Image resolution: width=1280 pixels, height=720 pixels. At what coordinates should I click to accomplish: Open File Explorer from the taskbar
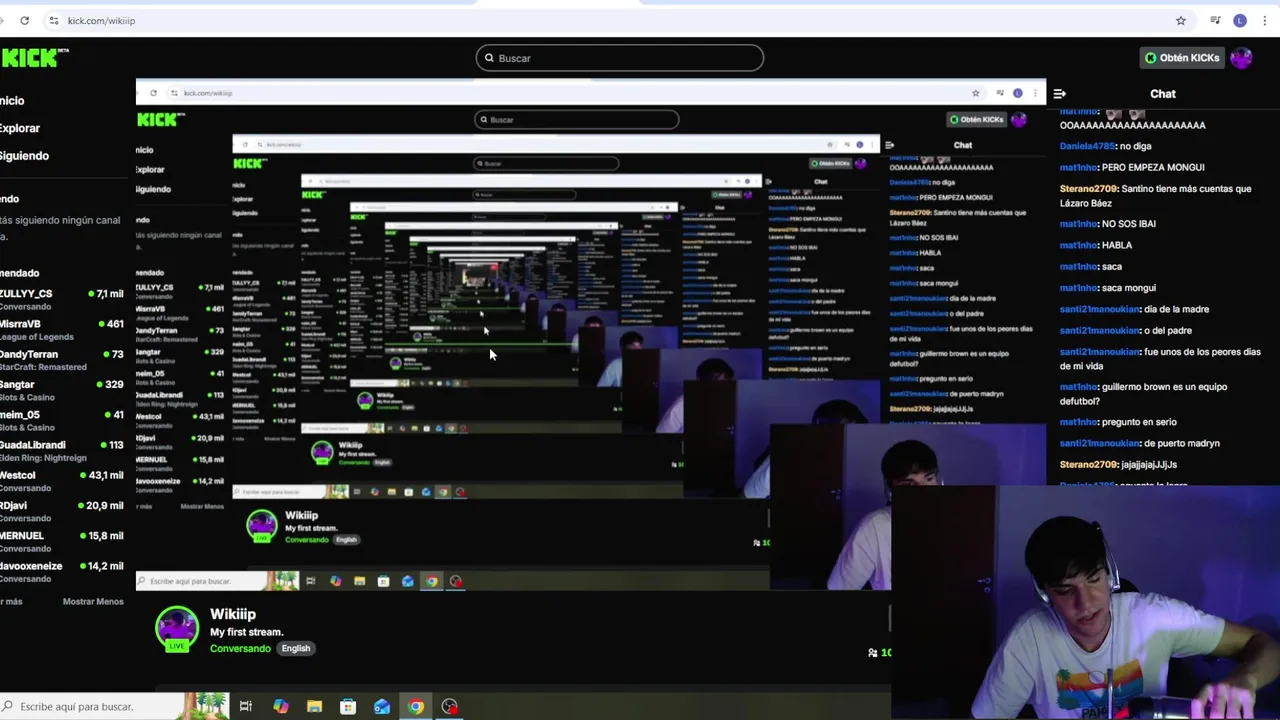tap(314, 707)
